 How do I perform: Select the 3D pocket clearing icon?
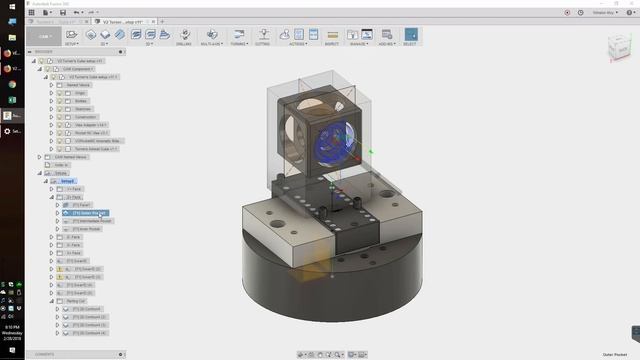(x=150, y=35)
